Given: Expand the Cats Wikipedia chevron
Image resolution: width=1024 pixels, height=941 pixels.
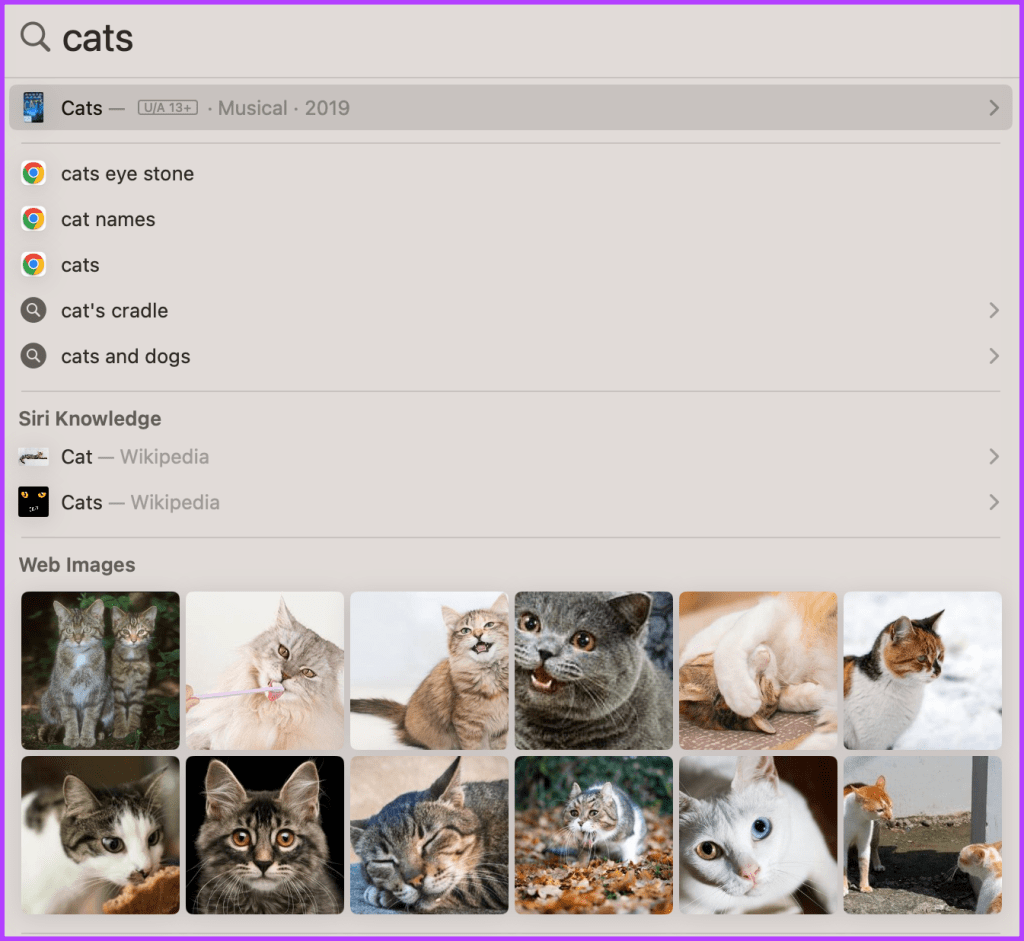Looking at the screenshot, I should (x=994, y=502).
